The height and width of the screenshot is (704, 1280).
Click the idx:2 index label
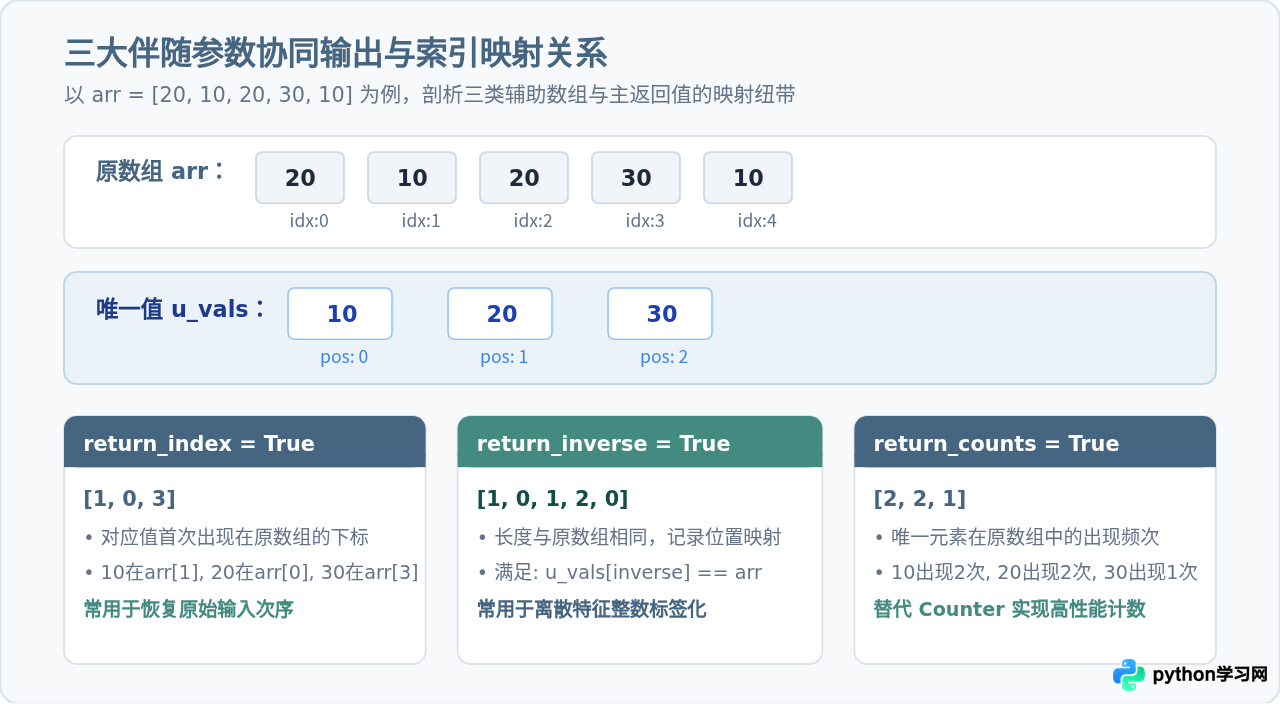(533, 221)
